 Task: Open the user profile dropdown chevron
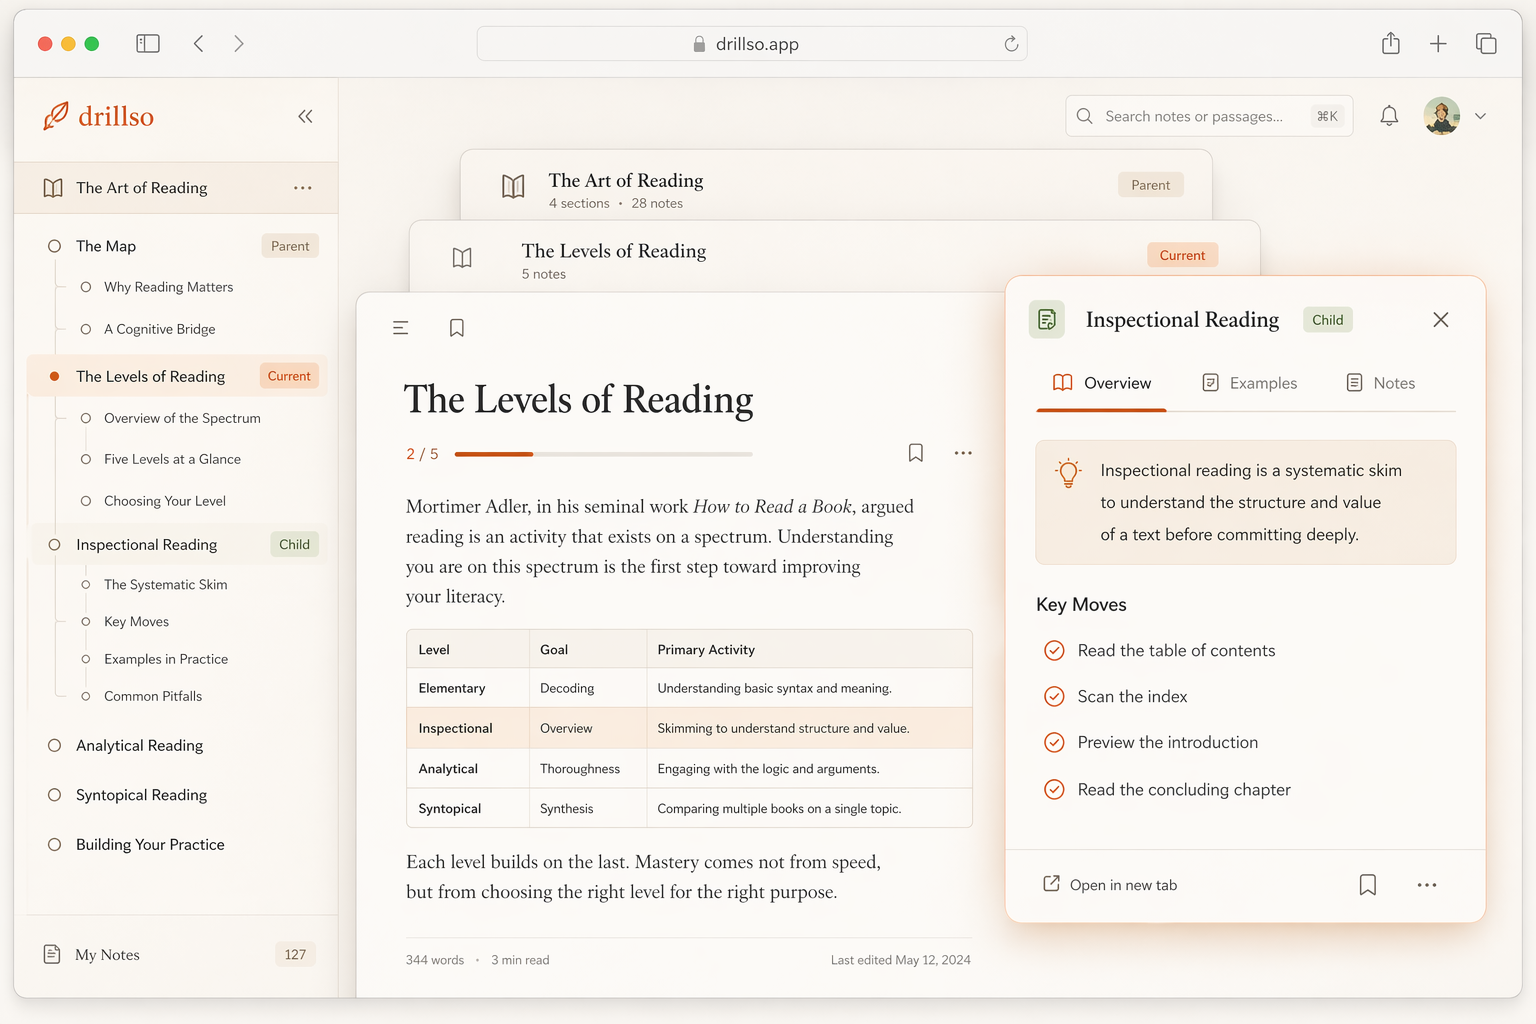[x=1480, y=116]
